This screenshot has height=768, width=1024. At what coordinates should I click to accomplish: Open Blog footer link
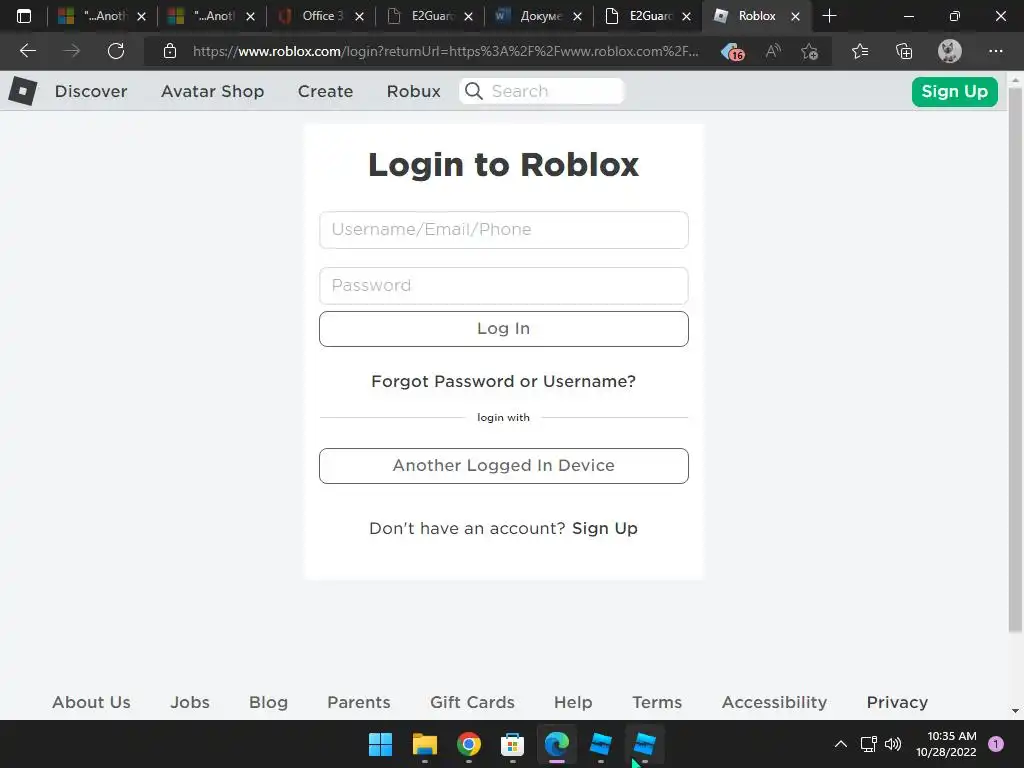268,702
